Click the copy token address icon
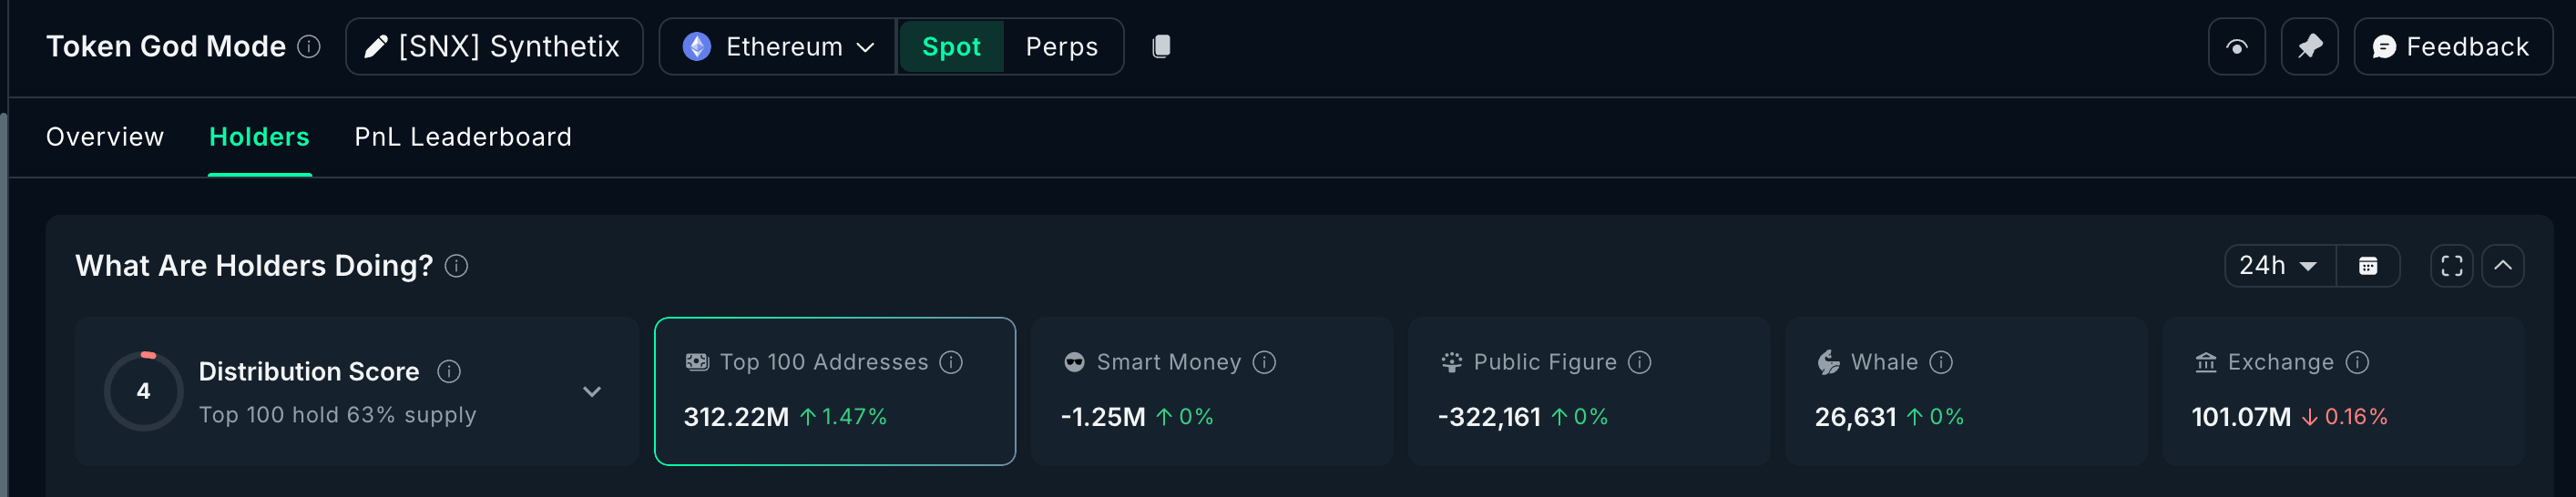 click(1161, 46)
